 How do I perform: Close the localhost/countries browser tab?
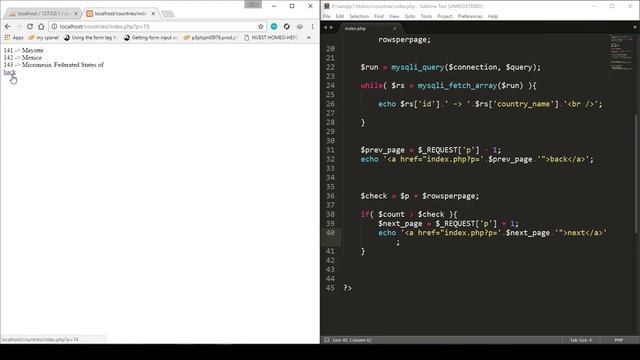click(153, 13)
